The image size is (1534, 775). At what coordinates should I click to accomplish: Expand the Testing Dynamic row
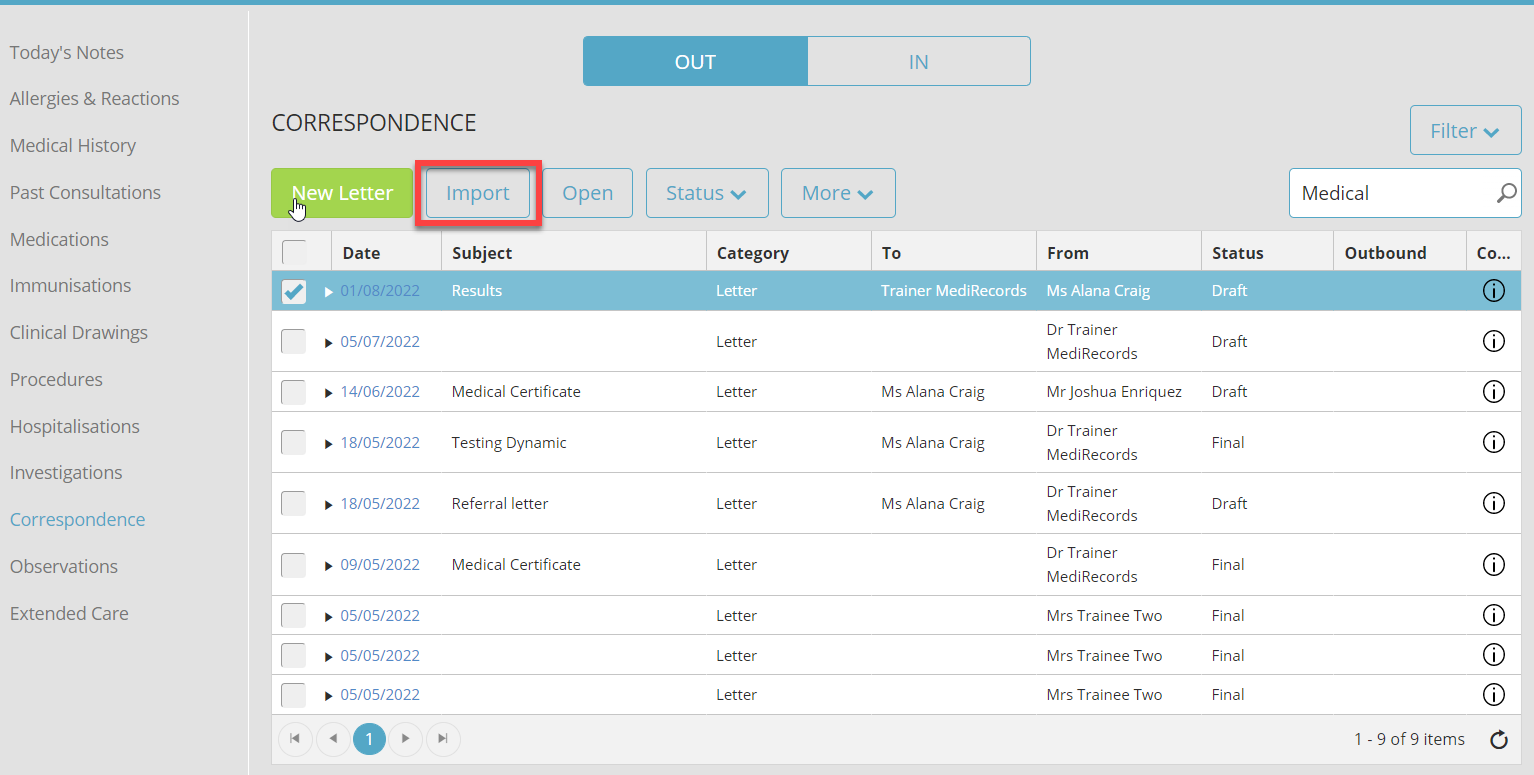(x=328, y=443)
